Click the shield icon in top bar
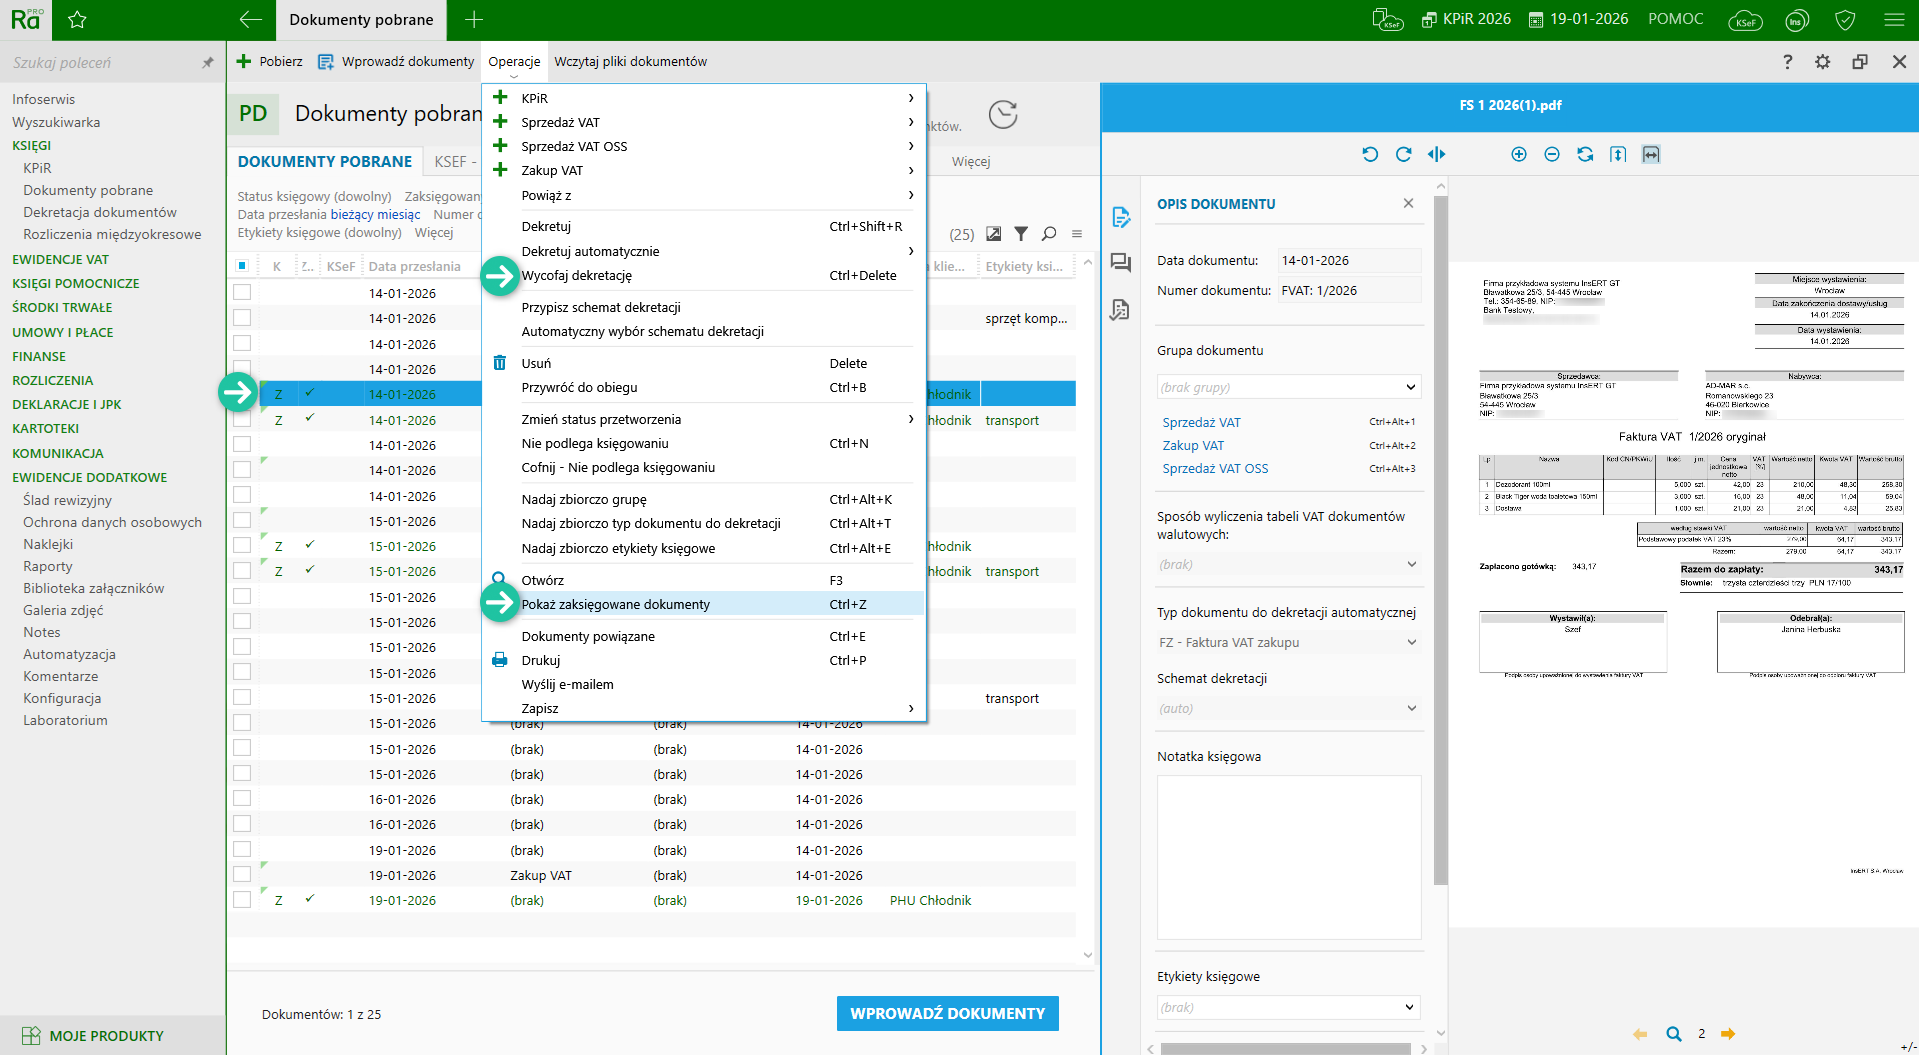Screen dimensions: 1919x1055 (x=1846, y=20)
